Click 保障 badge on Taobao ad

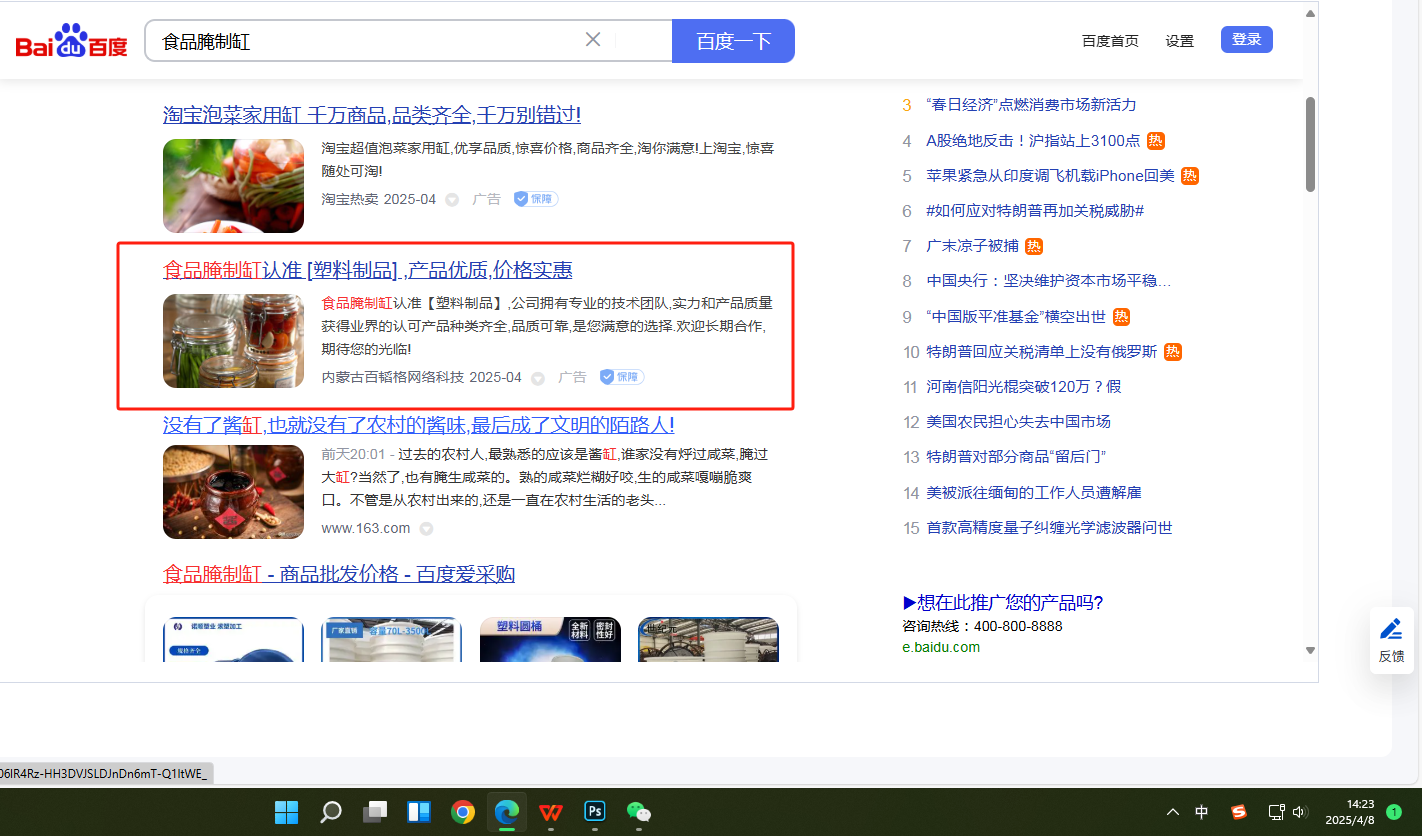point(536,199)
